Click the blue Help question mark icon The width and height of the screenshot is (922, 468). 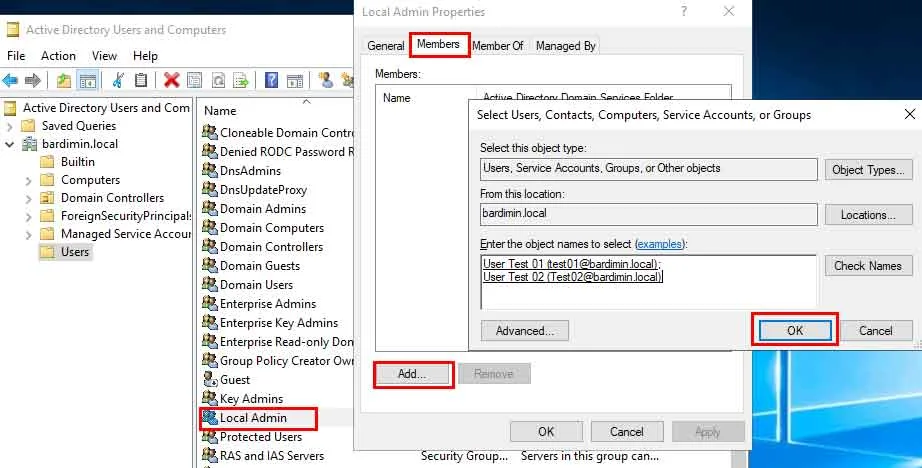[271, 80]
